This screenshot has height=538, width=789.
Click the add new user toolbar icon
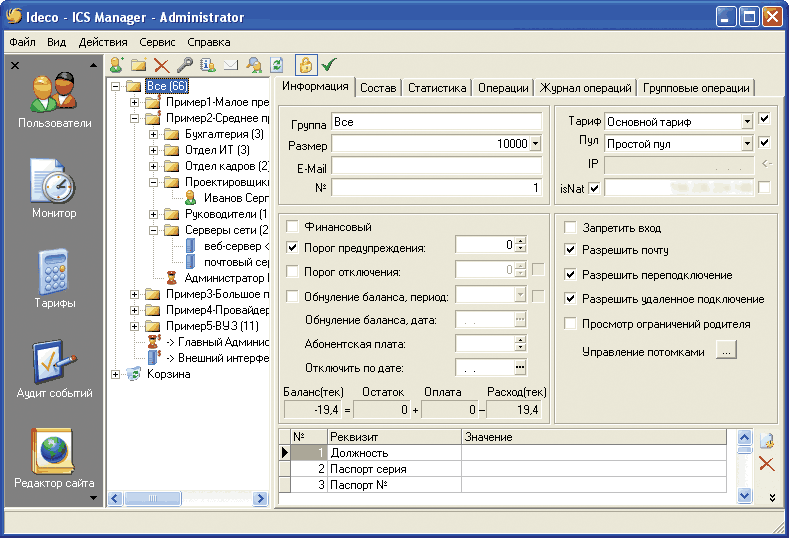tap(117, 65)
